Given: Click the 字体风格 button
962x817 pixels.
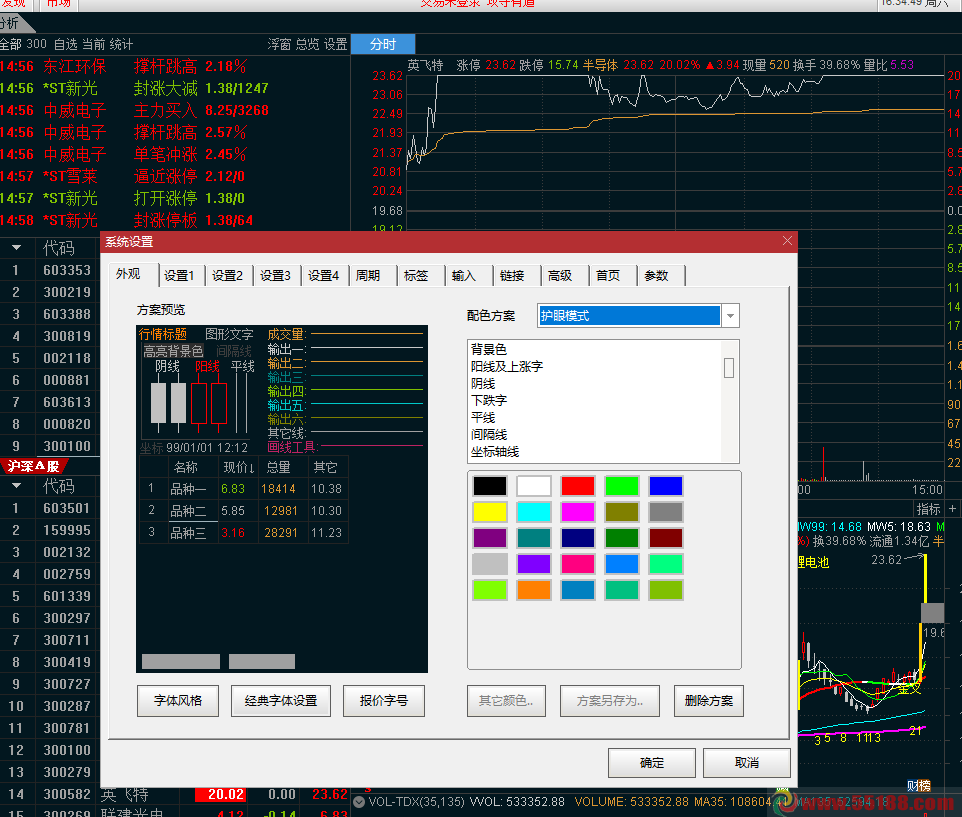Looking at the screenshot, I should click(178, 701).
